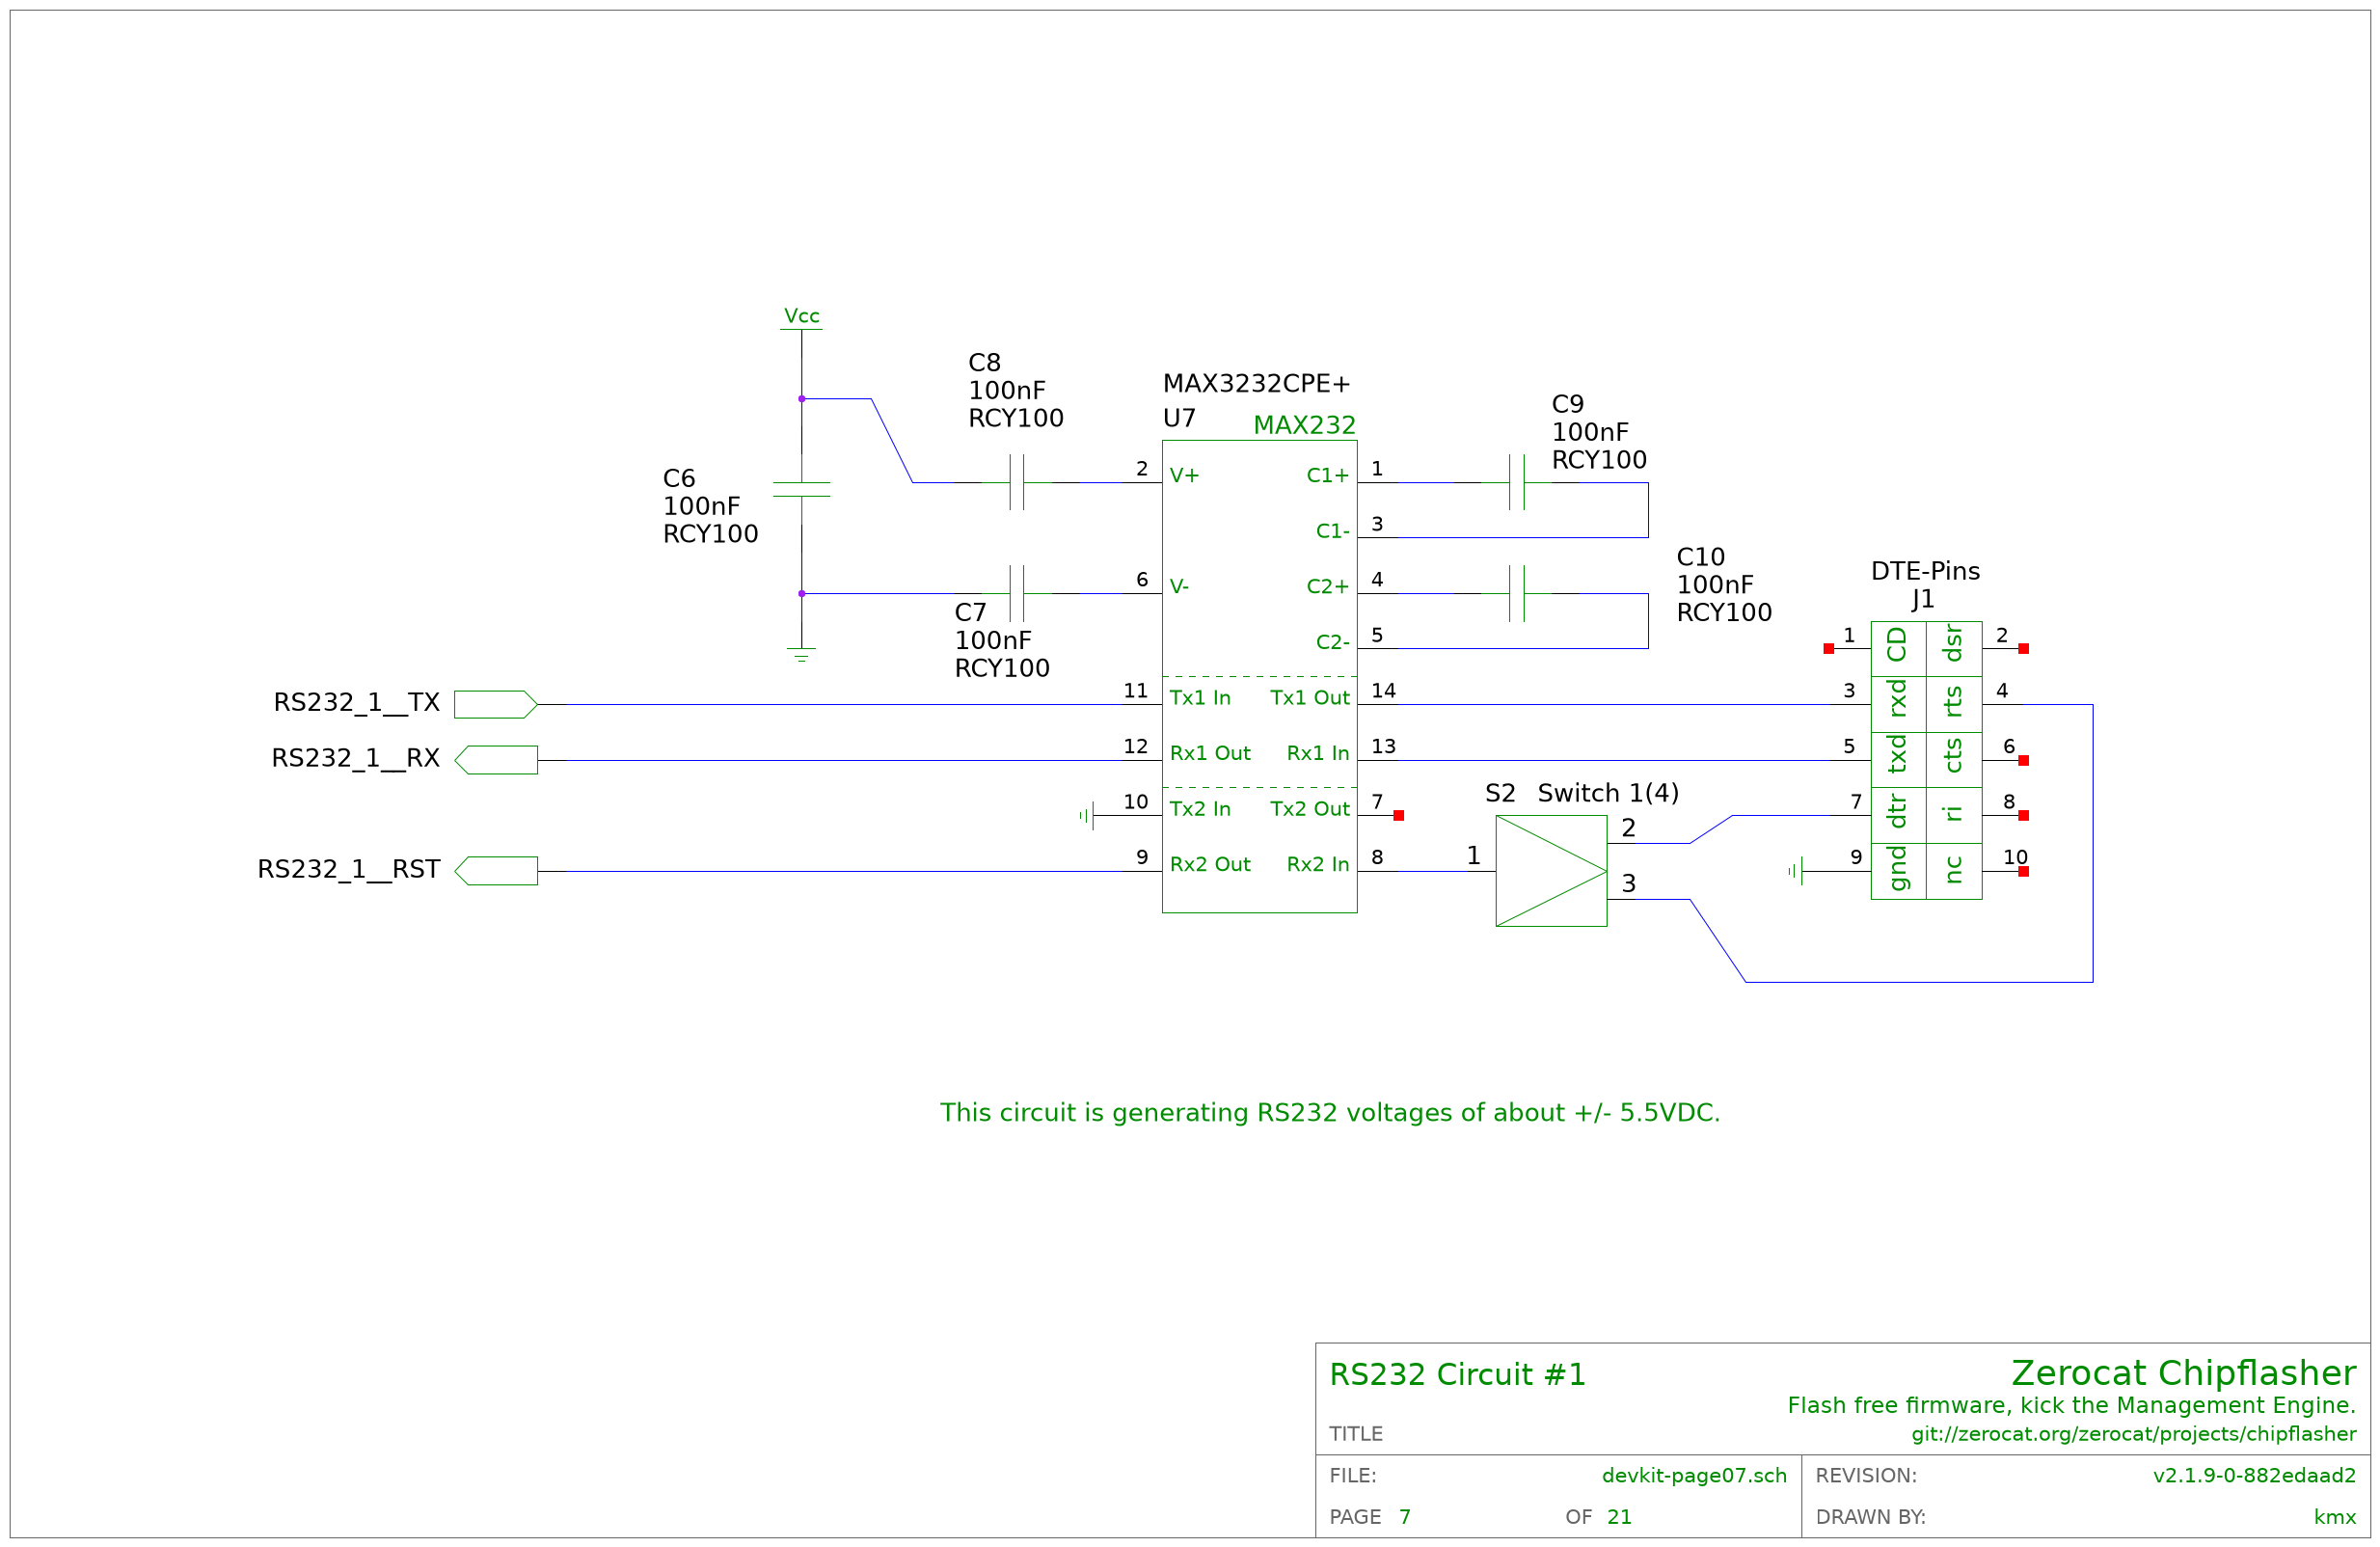
Task: Click the V- pin label
Action: click(1179, 586)
